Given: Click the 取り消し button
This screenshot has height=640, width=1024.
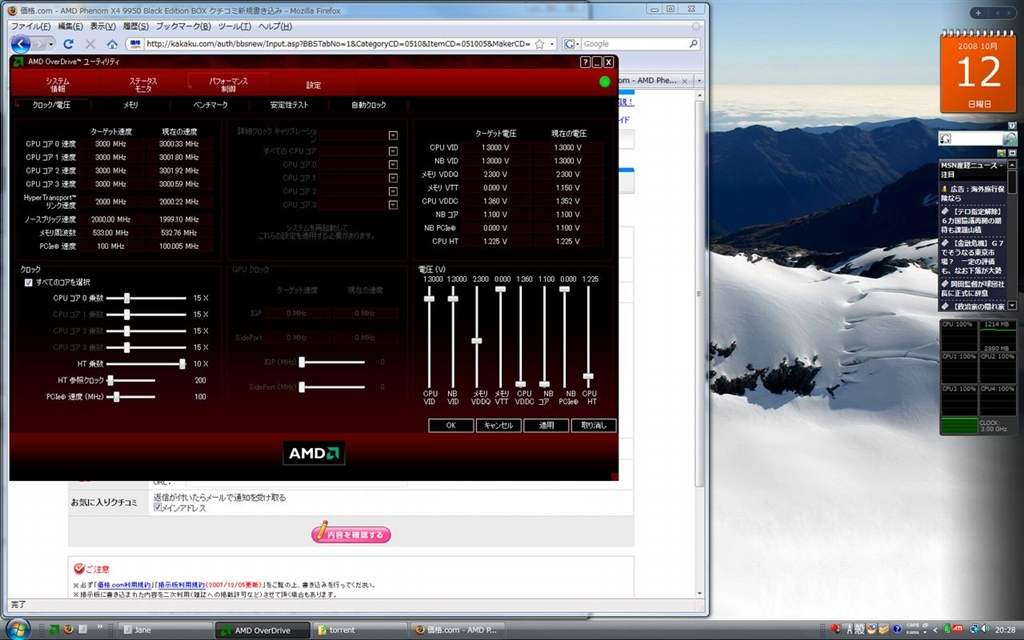Looking at the screenshot, I should pos(594,425).
